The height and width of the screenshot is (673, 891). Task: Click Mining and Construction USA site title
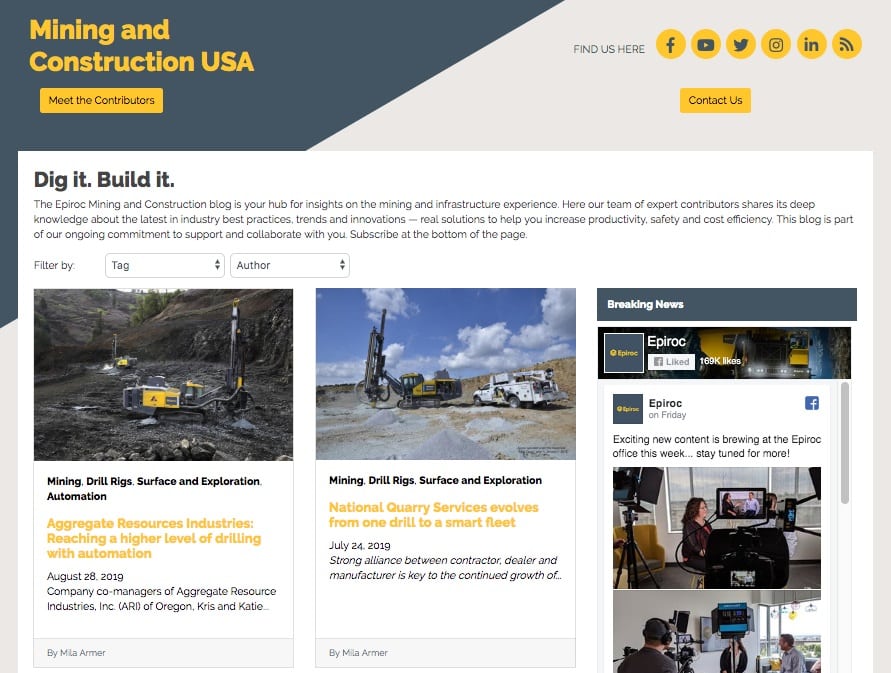tap(141, 45)
